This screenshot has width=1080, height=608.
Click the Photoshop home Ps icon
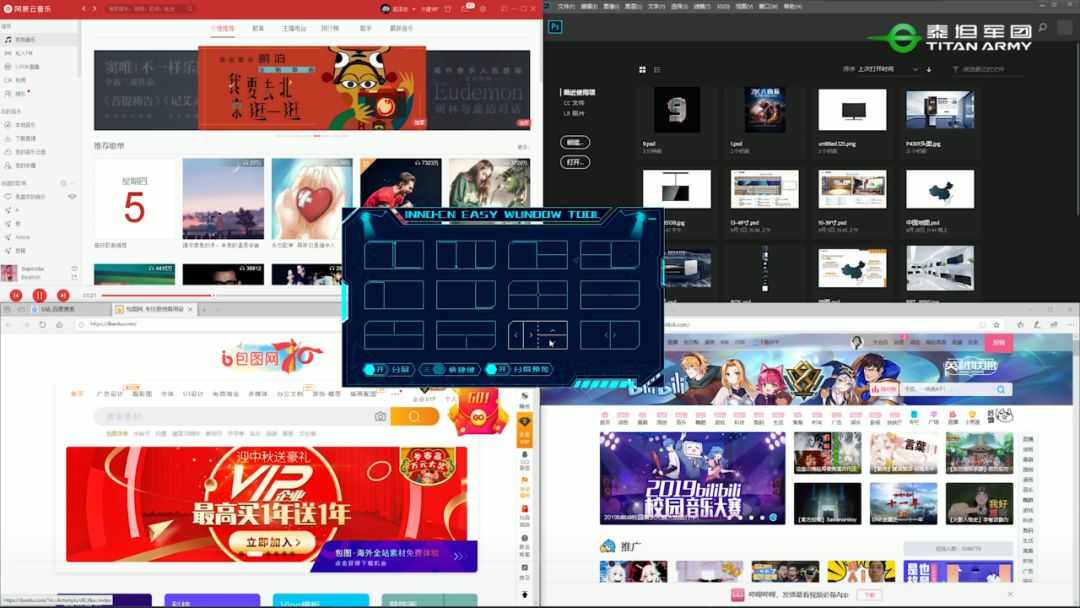tap(555, 26)
